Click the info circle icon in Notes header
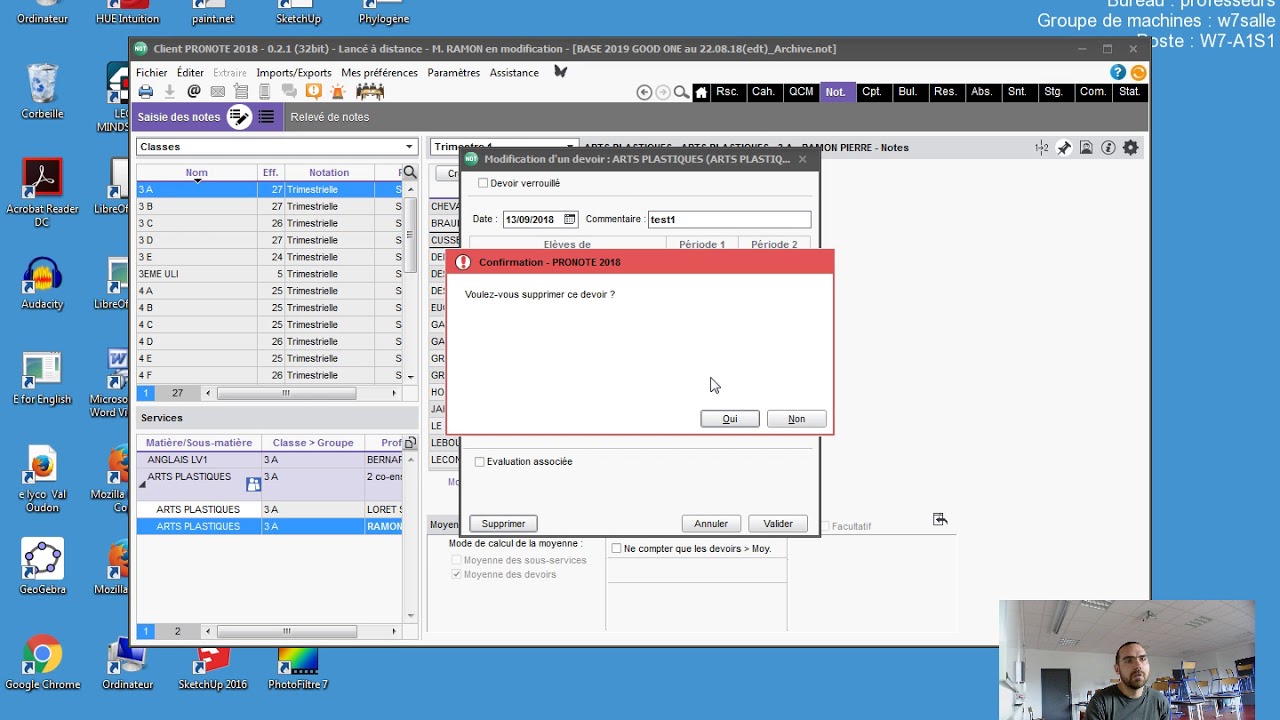The image size is (1280, 720). point(1108,147)
